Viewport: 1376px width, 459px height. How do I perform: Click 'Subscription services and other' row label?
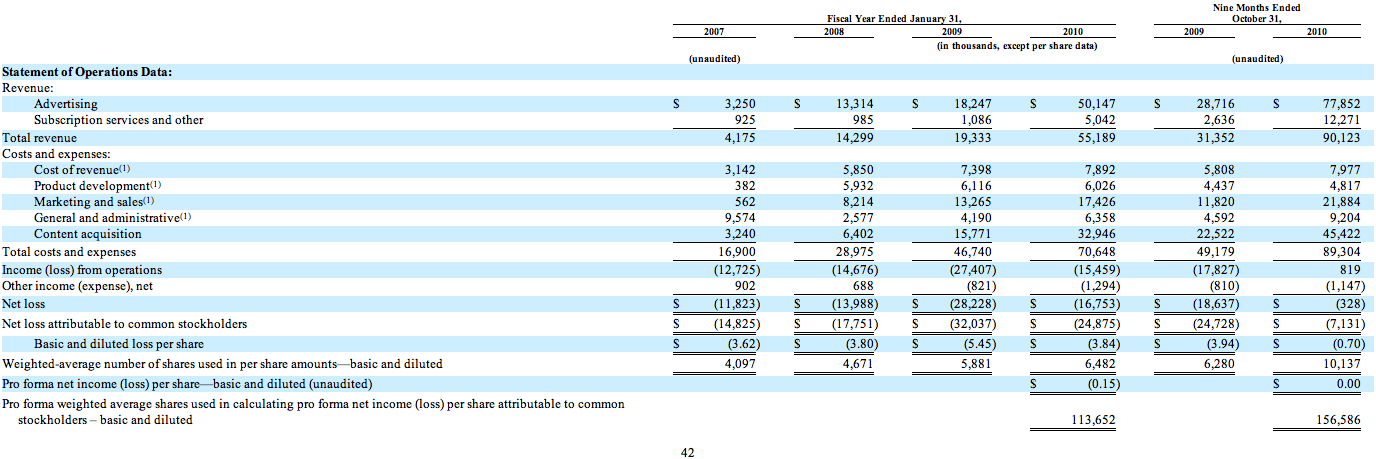click(119, 120)
